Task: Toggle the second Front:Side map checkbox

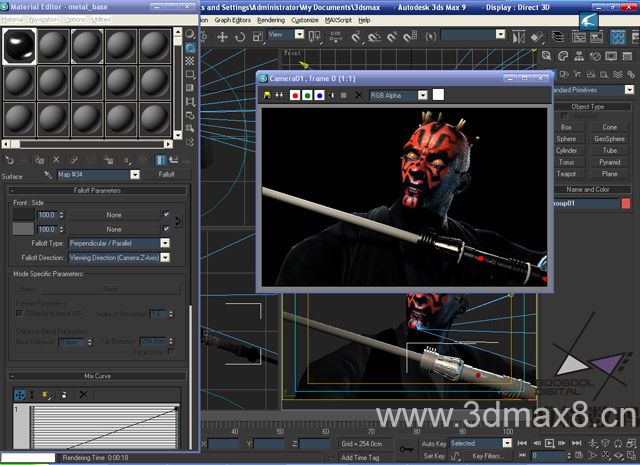Action: (x=166, y=229)
